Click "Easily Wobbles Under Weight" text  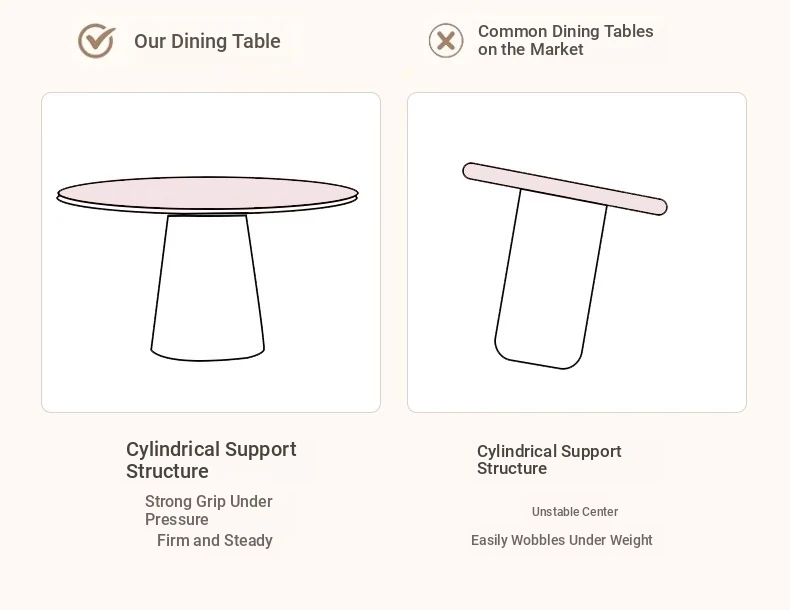tap(562, 540)
